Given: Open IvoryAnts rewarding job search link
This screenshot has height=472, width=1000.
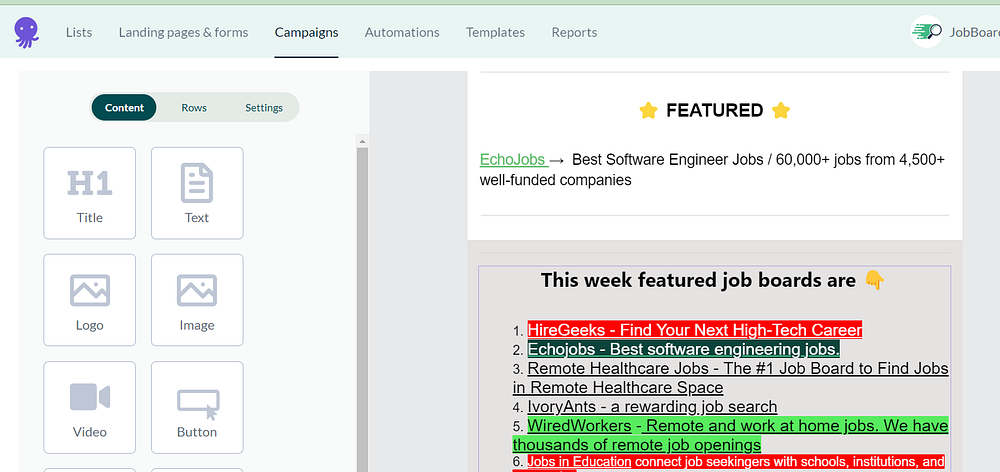Looking at the screenshot, I should pyautogui.click(x=652, y=406).
